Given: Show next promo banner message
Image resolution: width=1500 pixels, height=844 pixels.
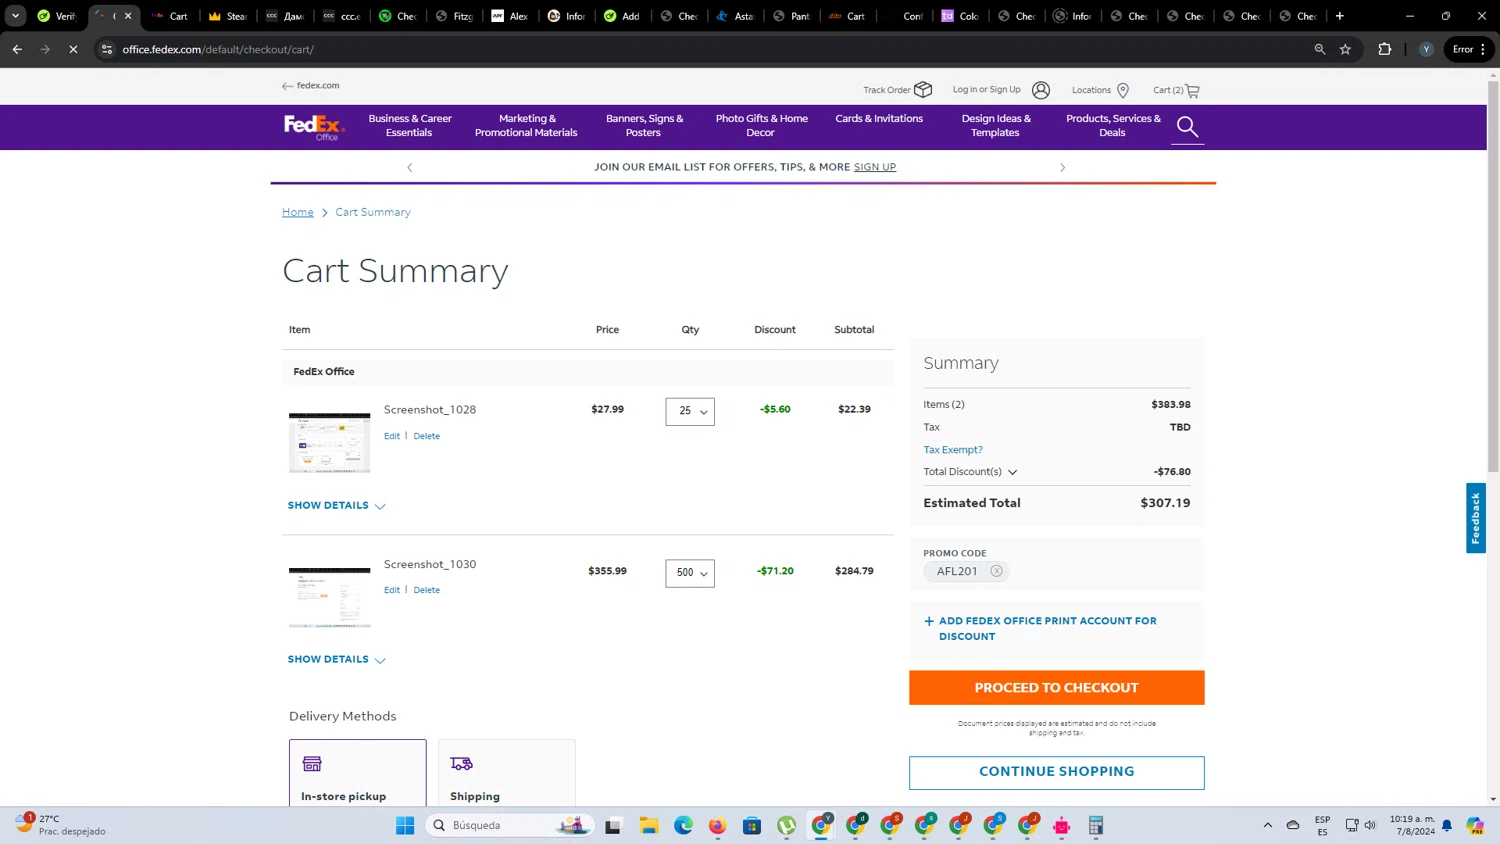Looking at the screenshot, I should [1062, 167].
